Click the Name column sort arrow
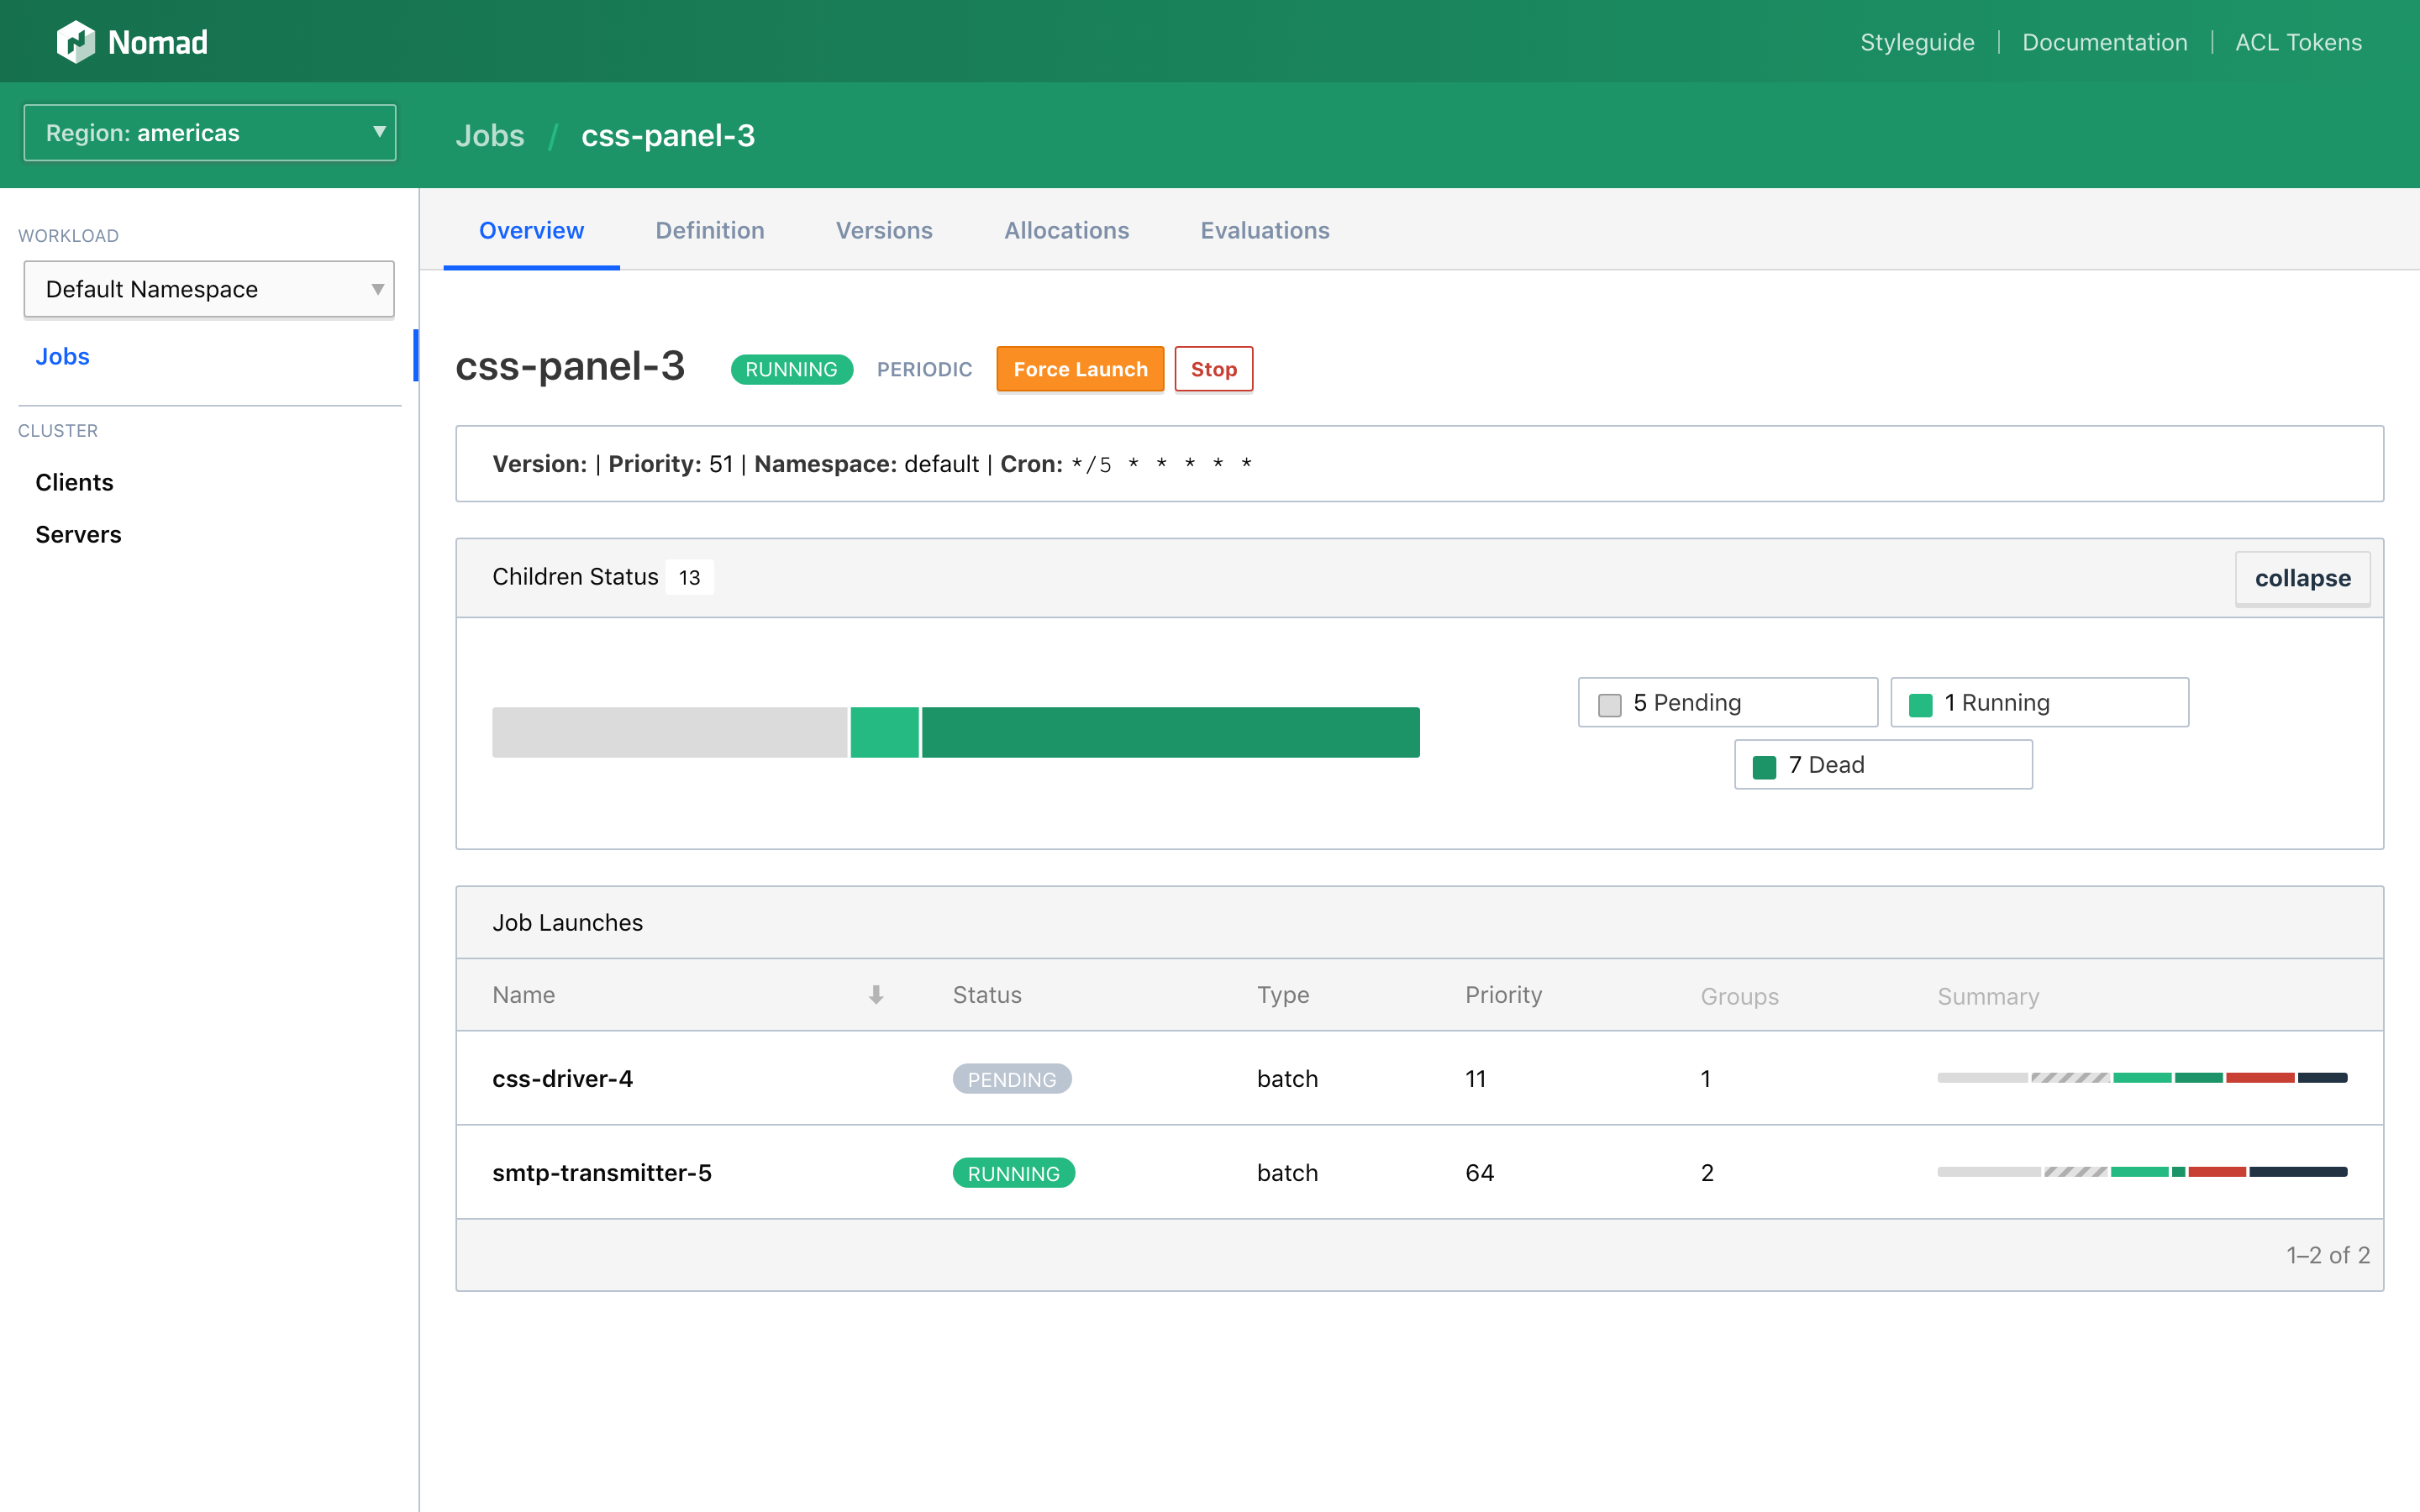 tap(876, 995)
